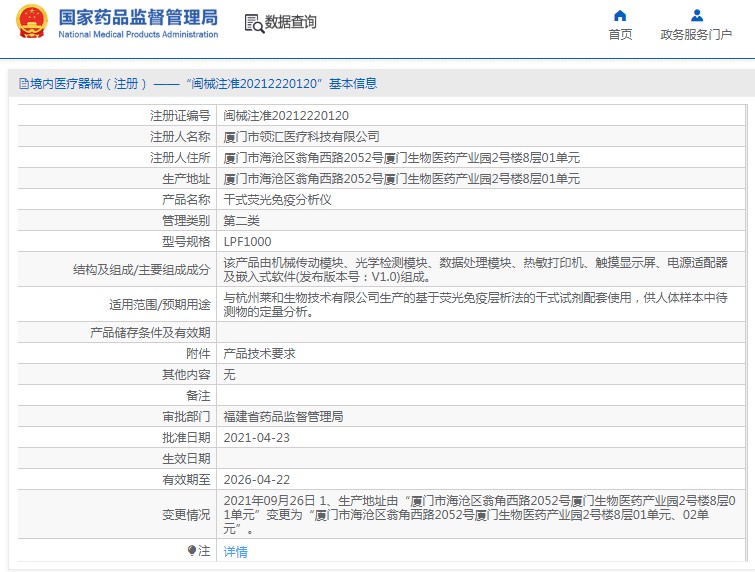Screen dimensions: 755x572
Task: Open the 详情 link
Action: click(x=235, y=552)
